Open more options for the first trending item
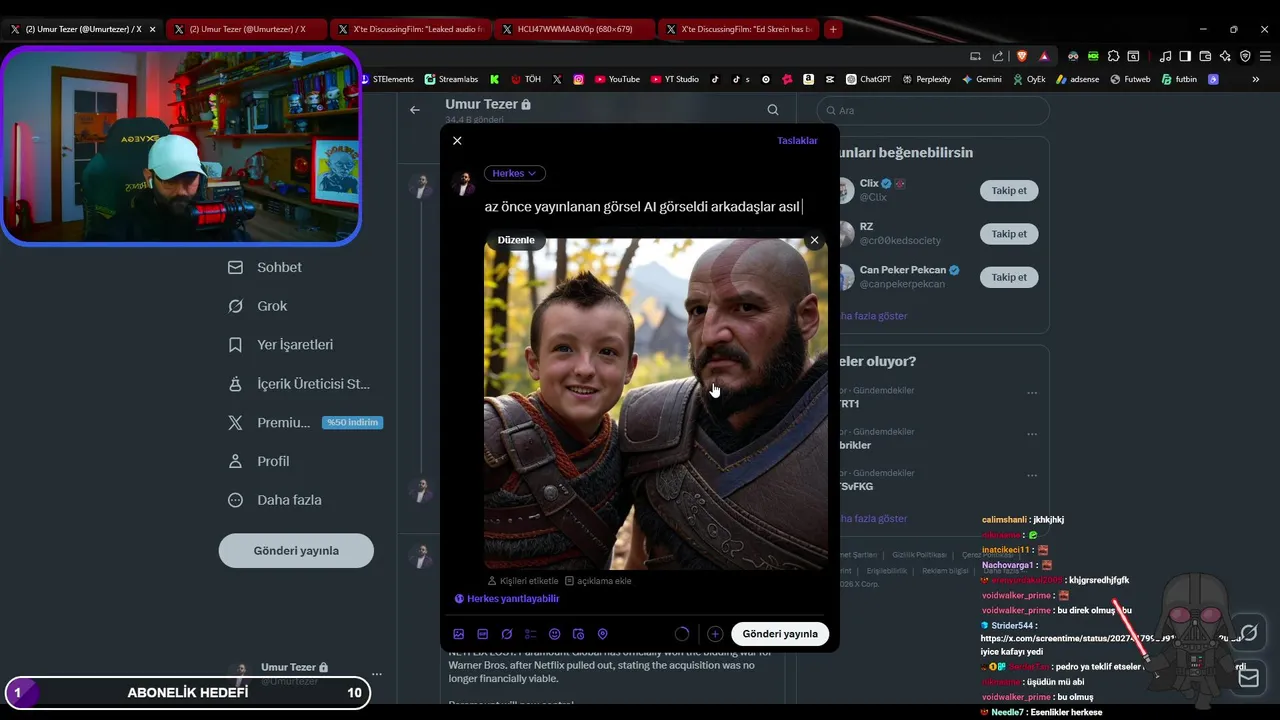The image size is (1280, 720). (1032, 392)
